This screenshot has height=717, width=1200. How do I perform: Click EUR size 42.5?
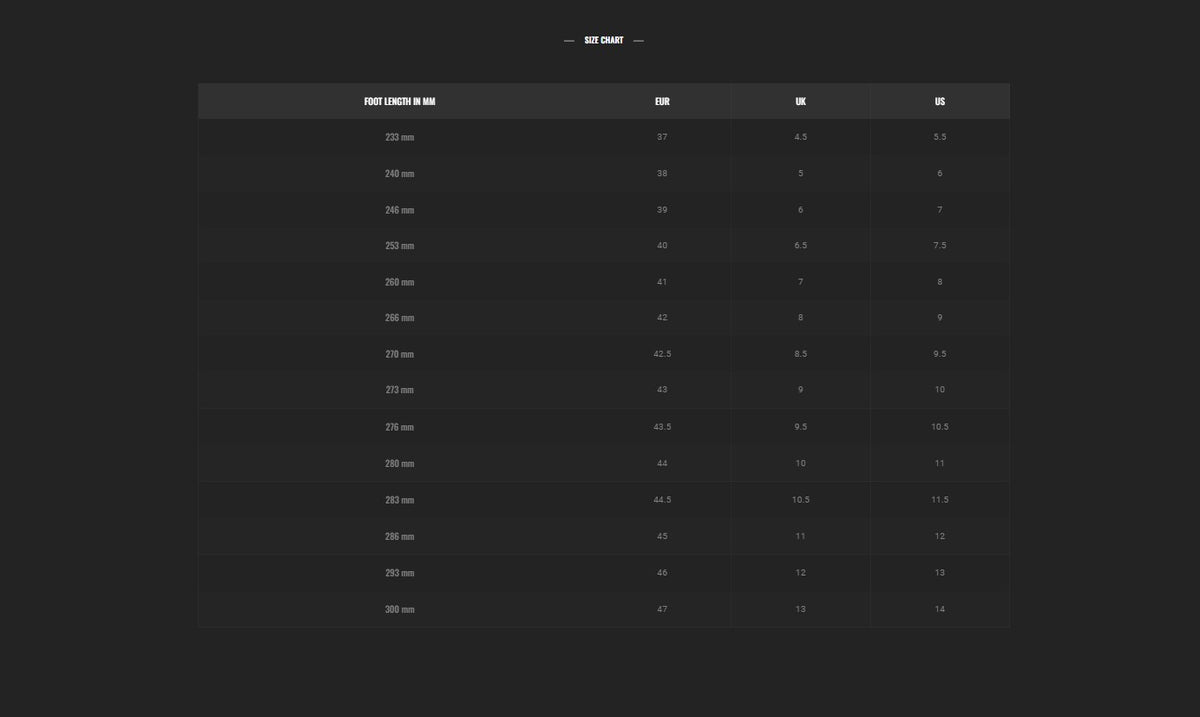(x=662, y=353)
